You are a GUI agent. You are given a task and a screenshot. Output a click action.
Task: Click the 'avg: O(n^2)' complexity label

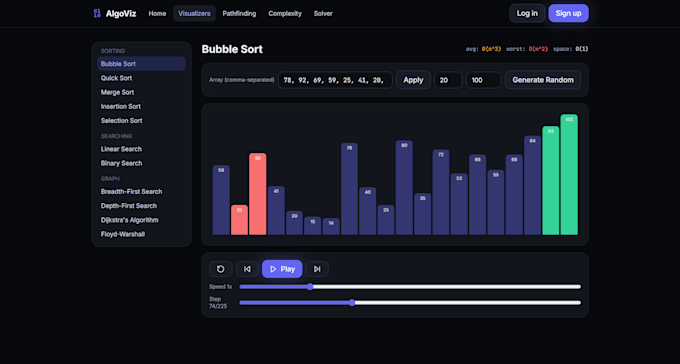tap(484, 49)
